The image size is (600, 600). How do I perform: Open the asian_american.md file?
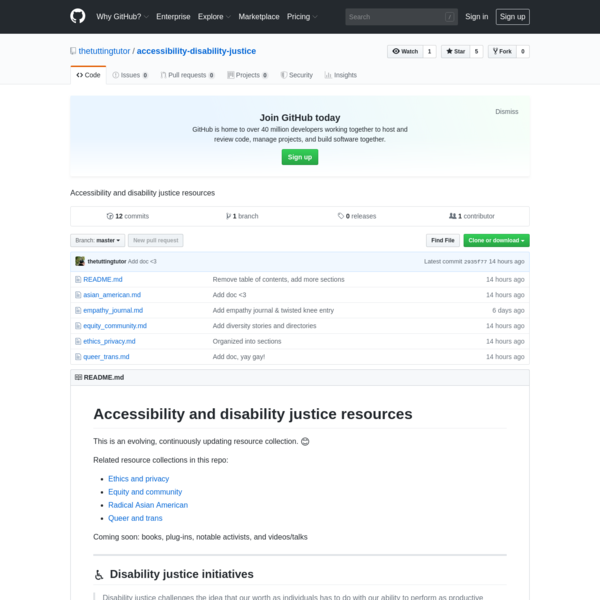pyautogui.click(x=112, y=295)
